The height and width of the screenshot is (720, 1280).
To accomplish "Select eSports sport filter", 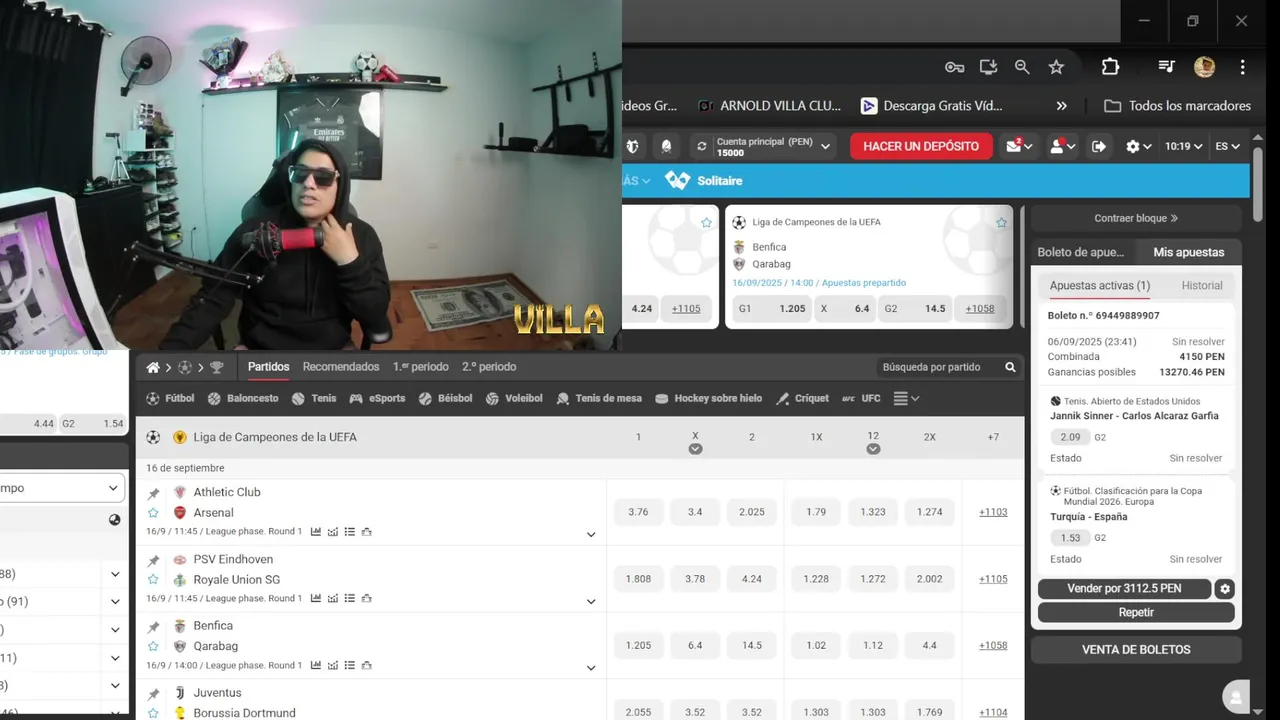I will pos(377,398).
